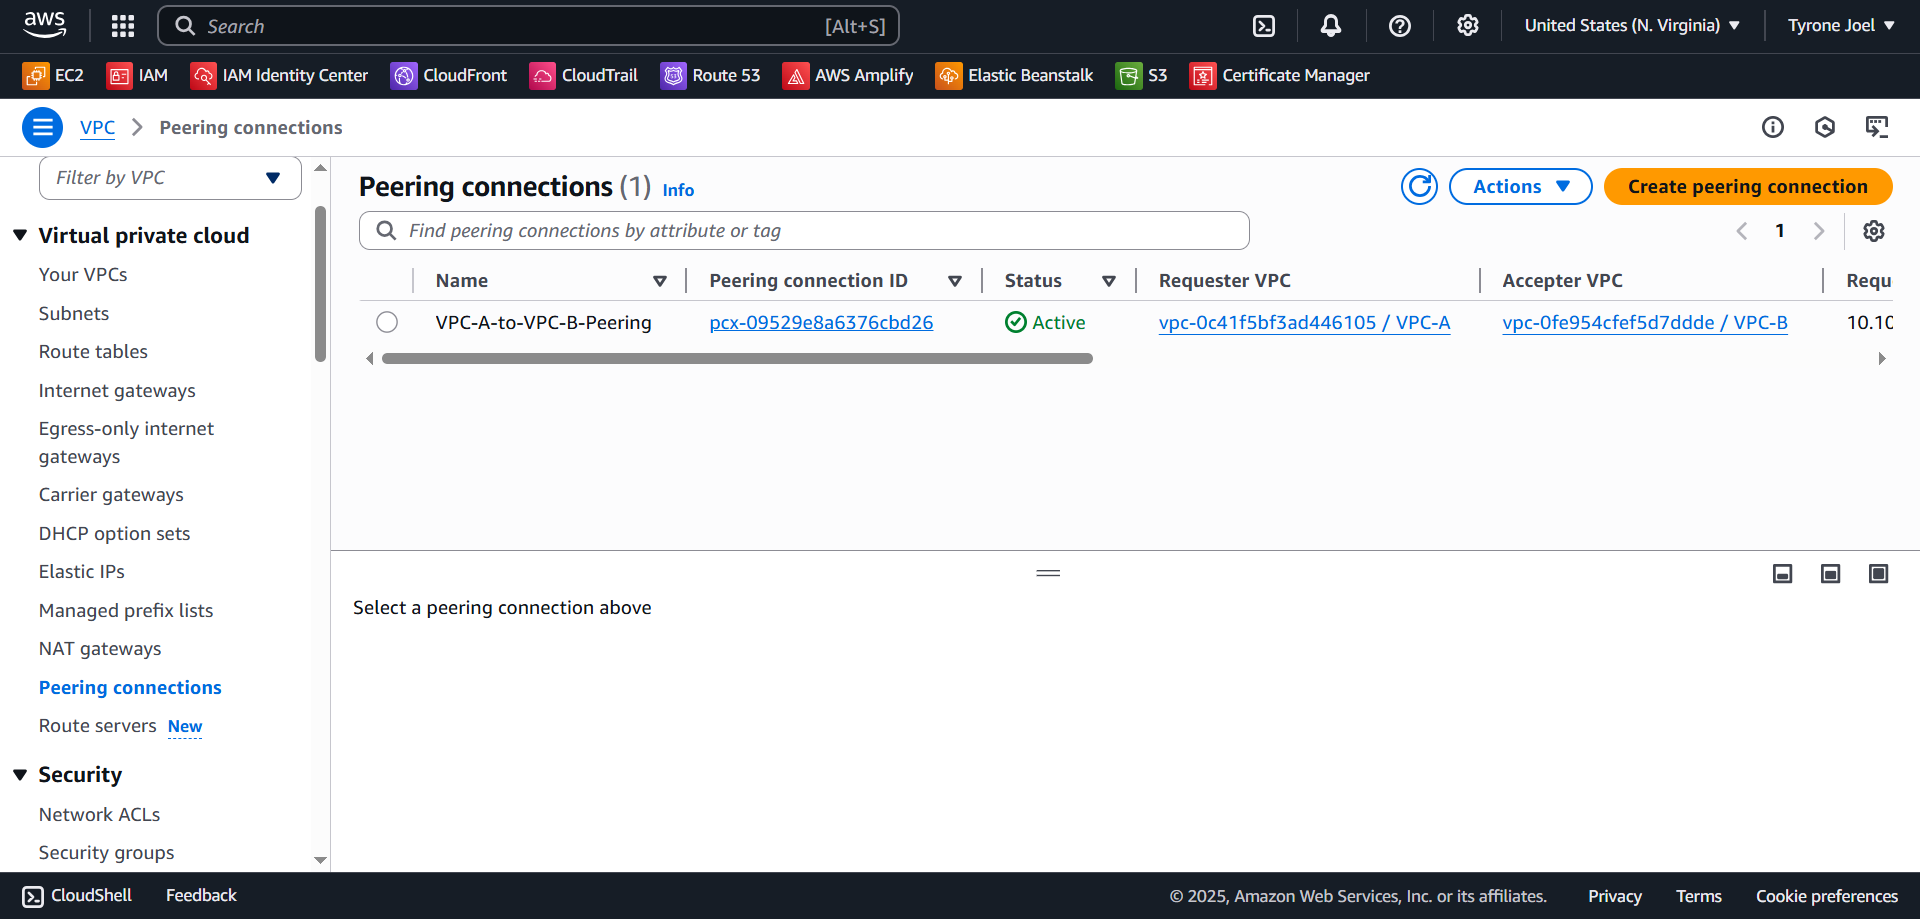1920x919 pixels.
Task: Open the navigation hamburger menu
Action: pyautogui.click(x=42, y=127)
